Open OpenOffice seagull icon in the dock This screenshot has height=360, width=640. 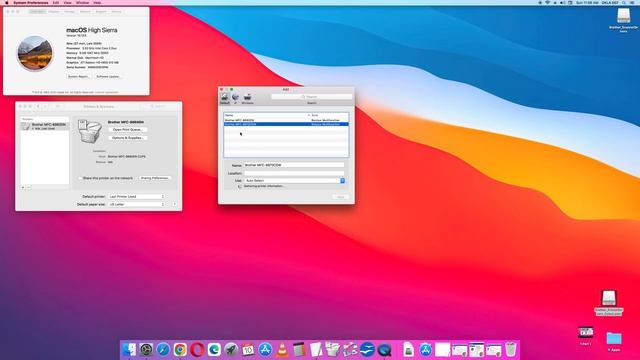click(x=367, y=349)
